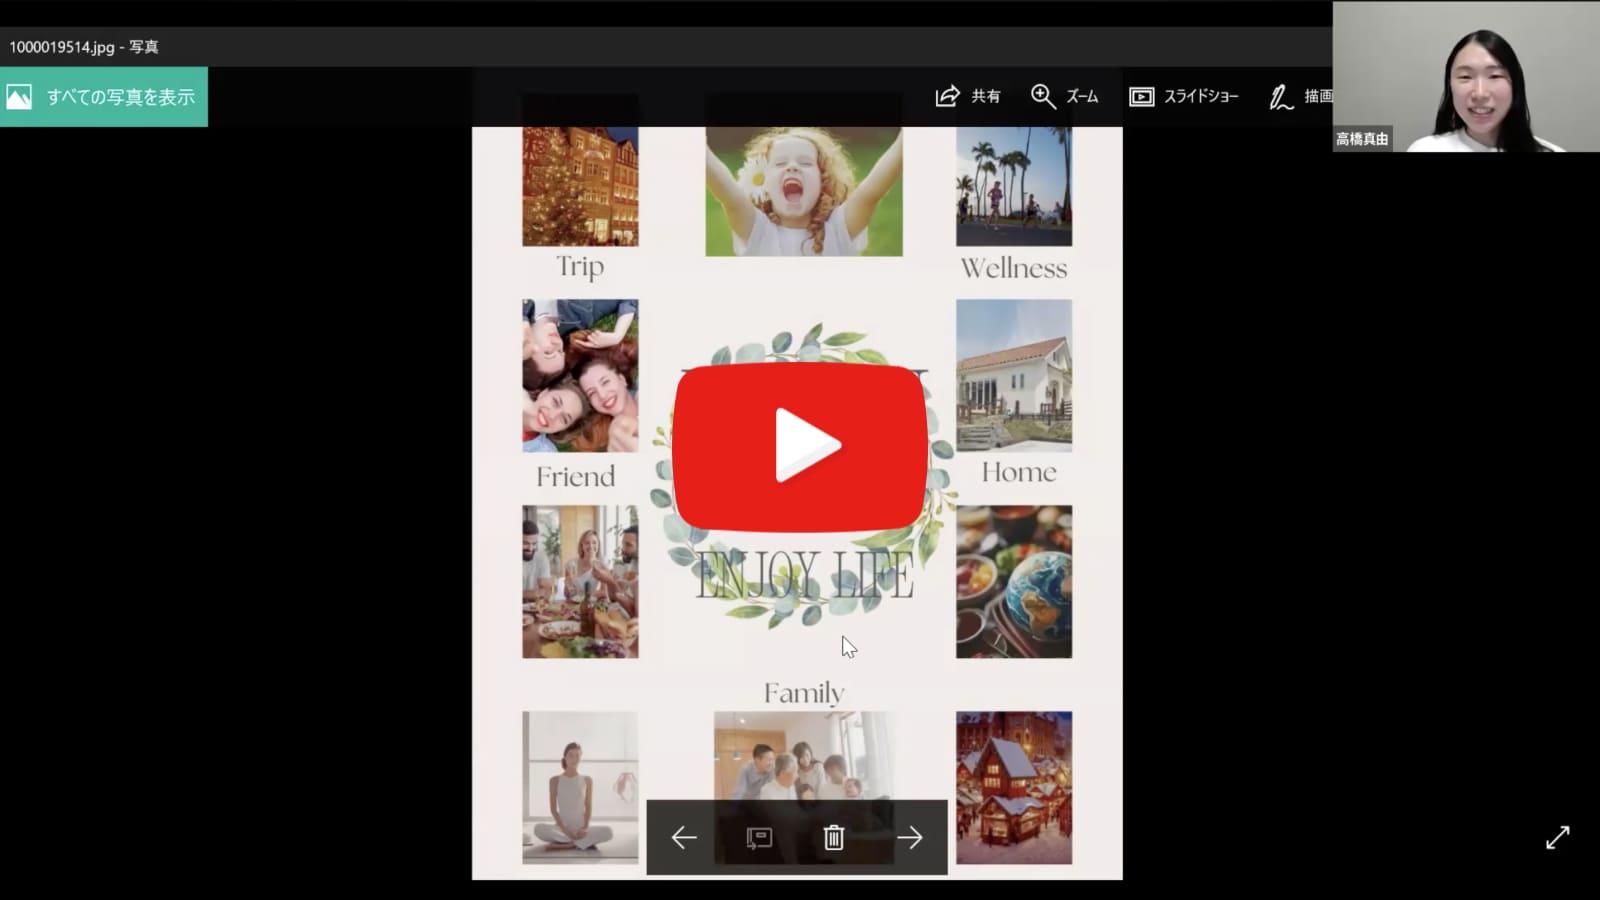Click the friends lying on grass photo
Screen dimensions: 1600x900
click(580, 376)
